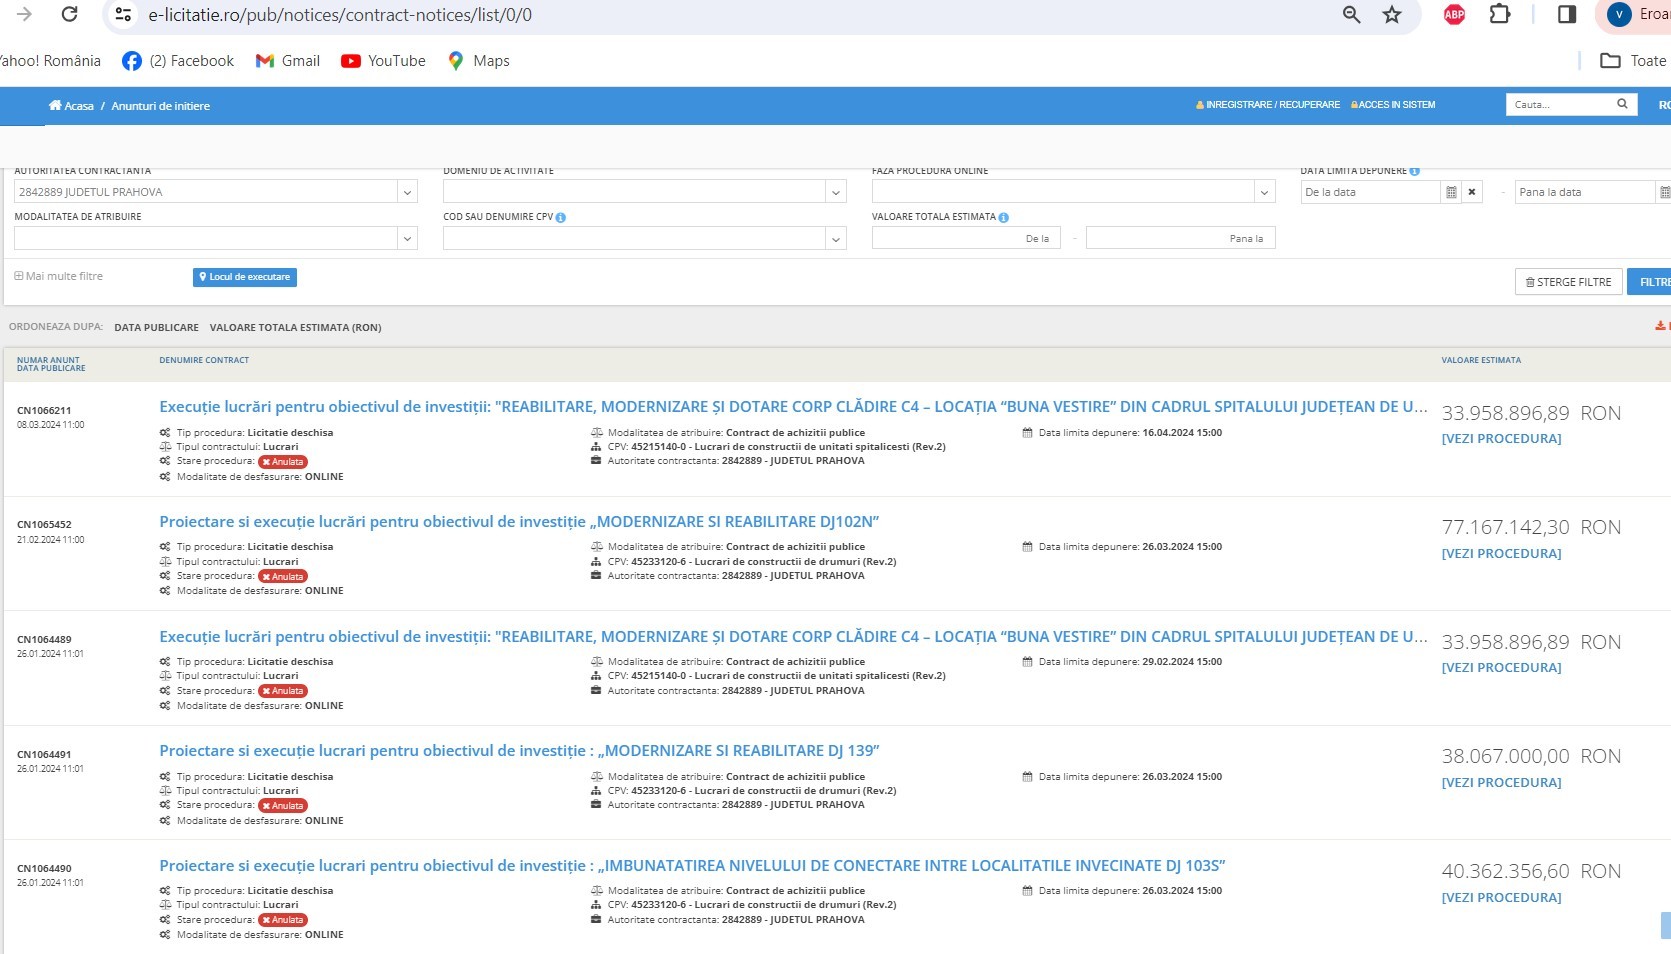Expand Mai multe filtre section
Screen dimensions: 1671x954
[59, 276]
